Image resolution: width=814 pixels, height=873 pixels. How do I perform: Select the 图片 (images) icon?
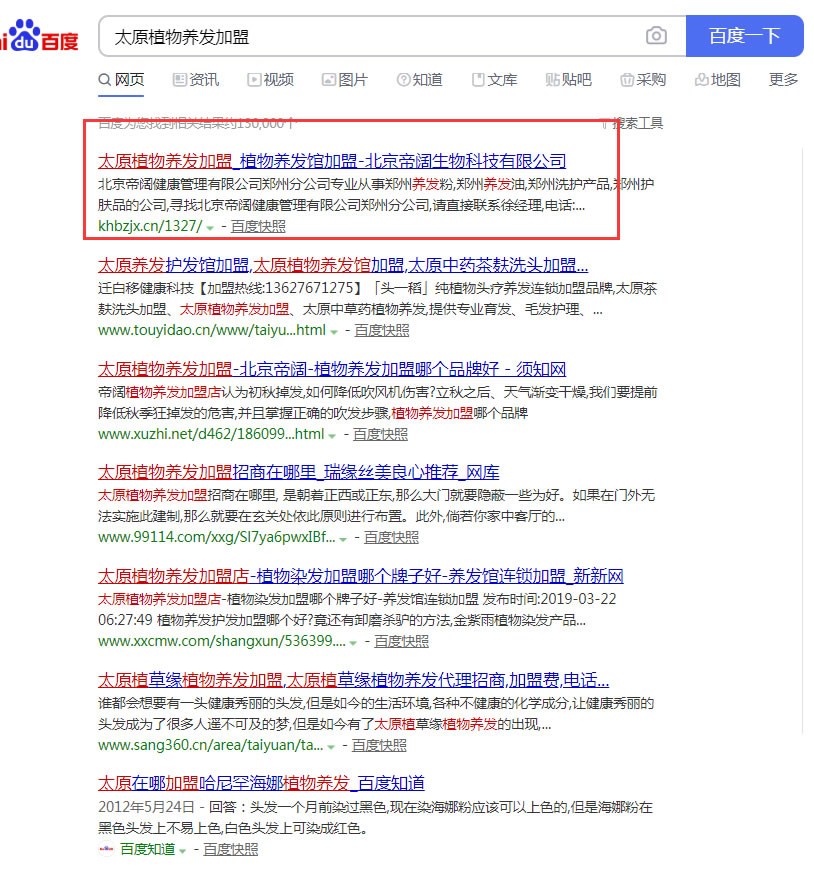coord(327,79)
